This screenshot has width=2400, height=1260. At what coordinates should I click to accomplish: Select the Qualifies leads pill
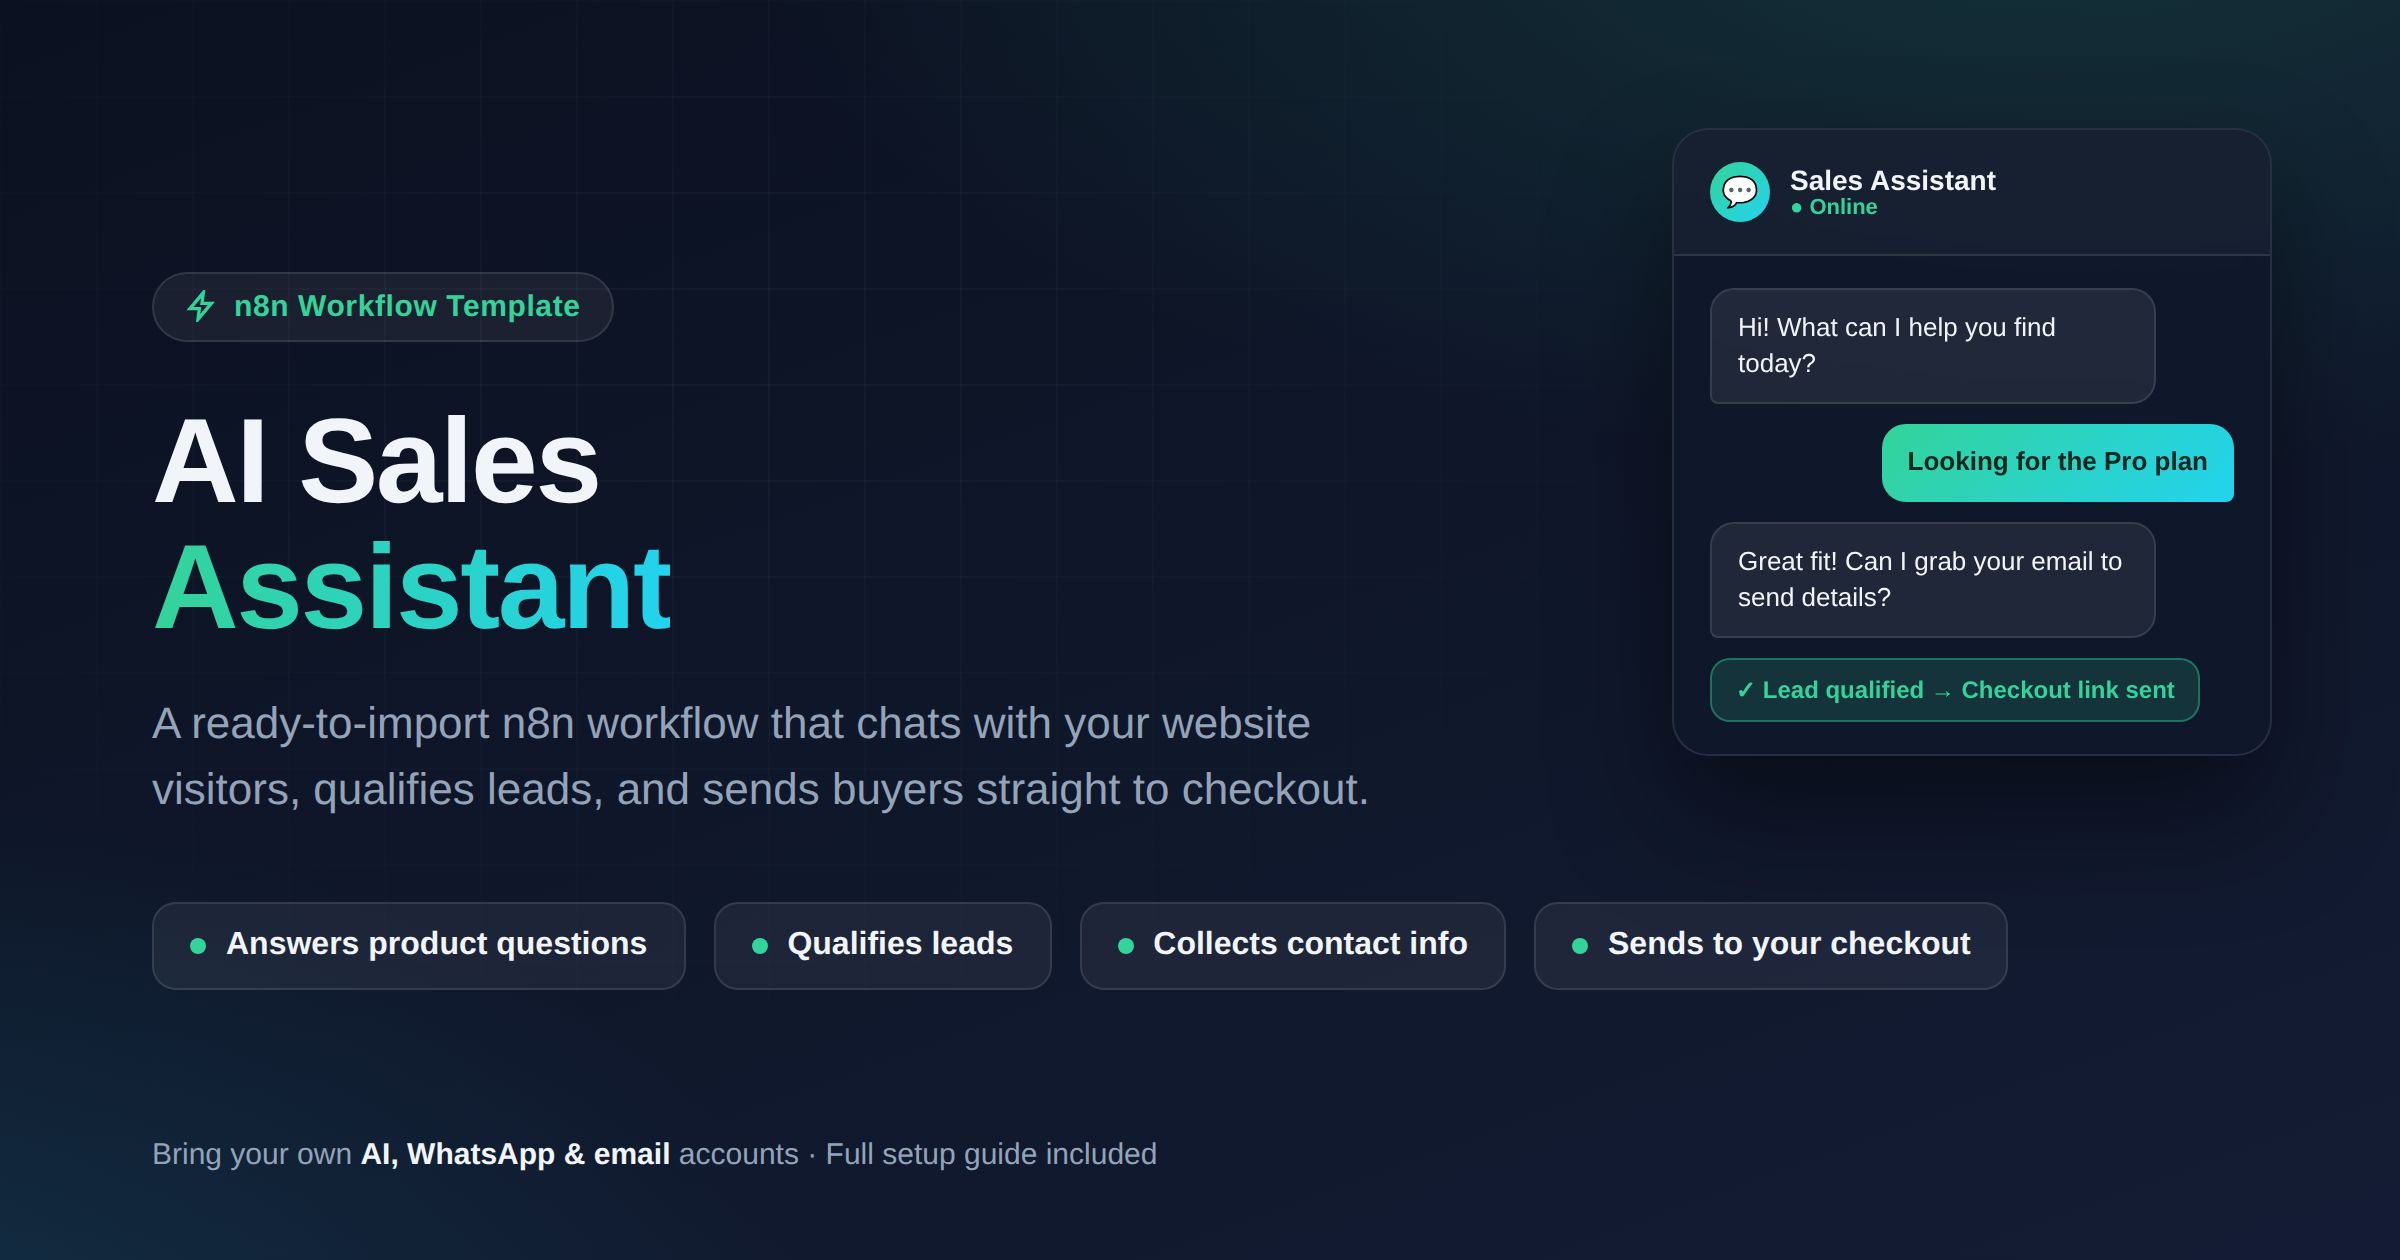coord(882,946)
